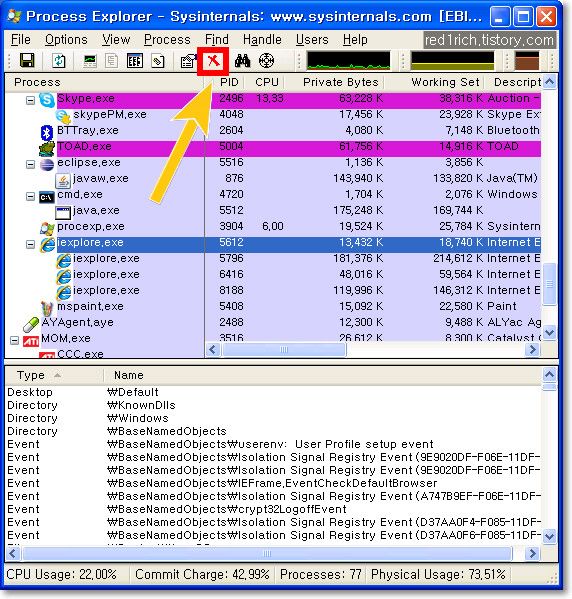
Task: Collapse the MOM.exe process tree
Action: (14, 340)
